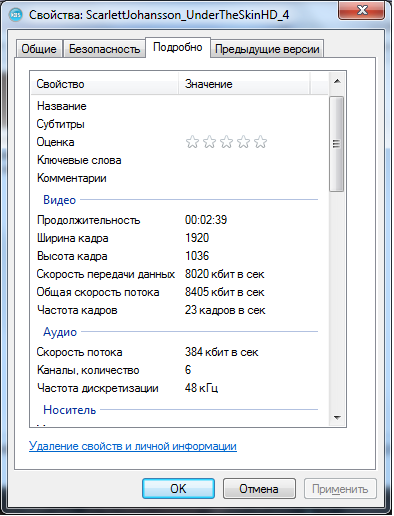Click value 8020 кбит в сек

pyautogui.click(x=225, y=274)
